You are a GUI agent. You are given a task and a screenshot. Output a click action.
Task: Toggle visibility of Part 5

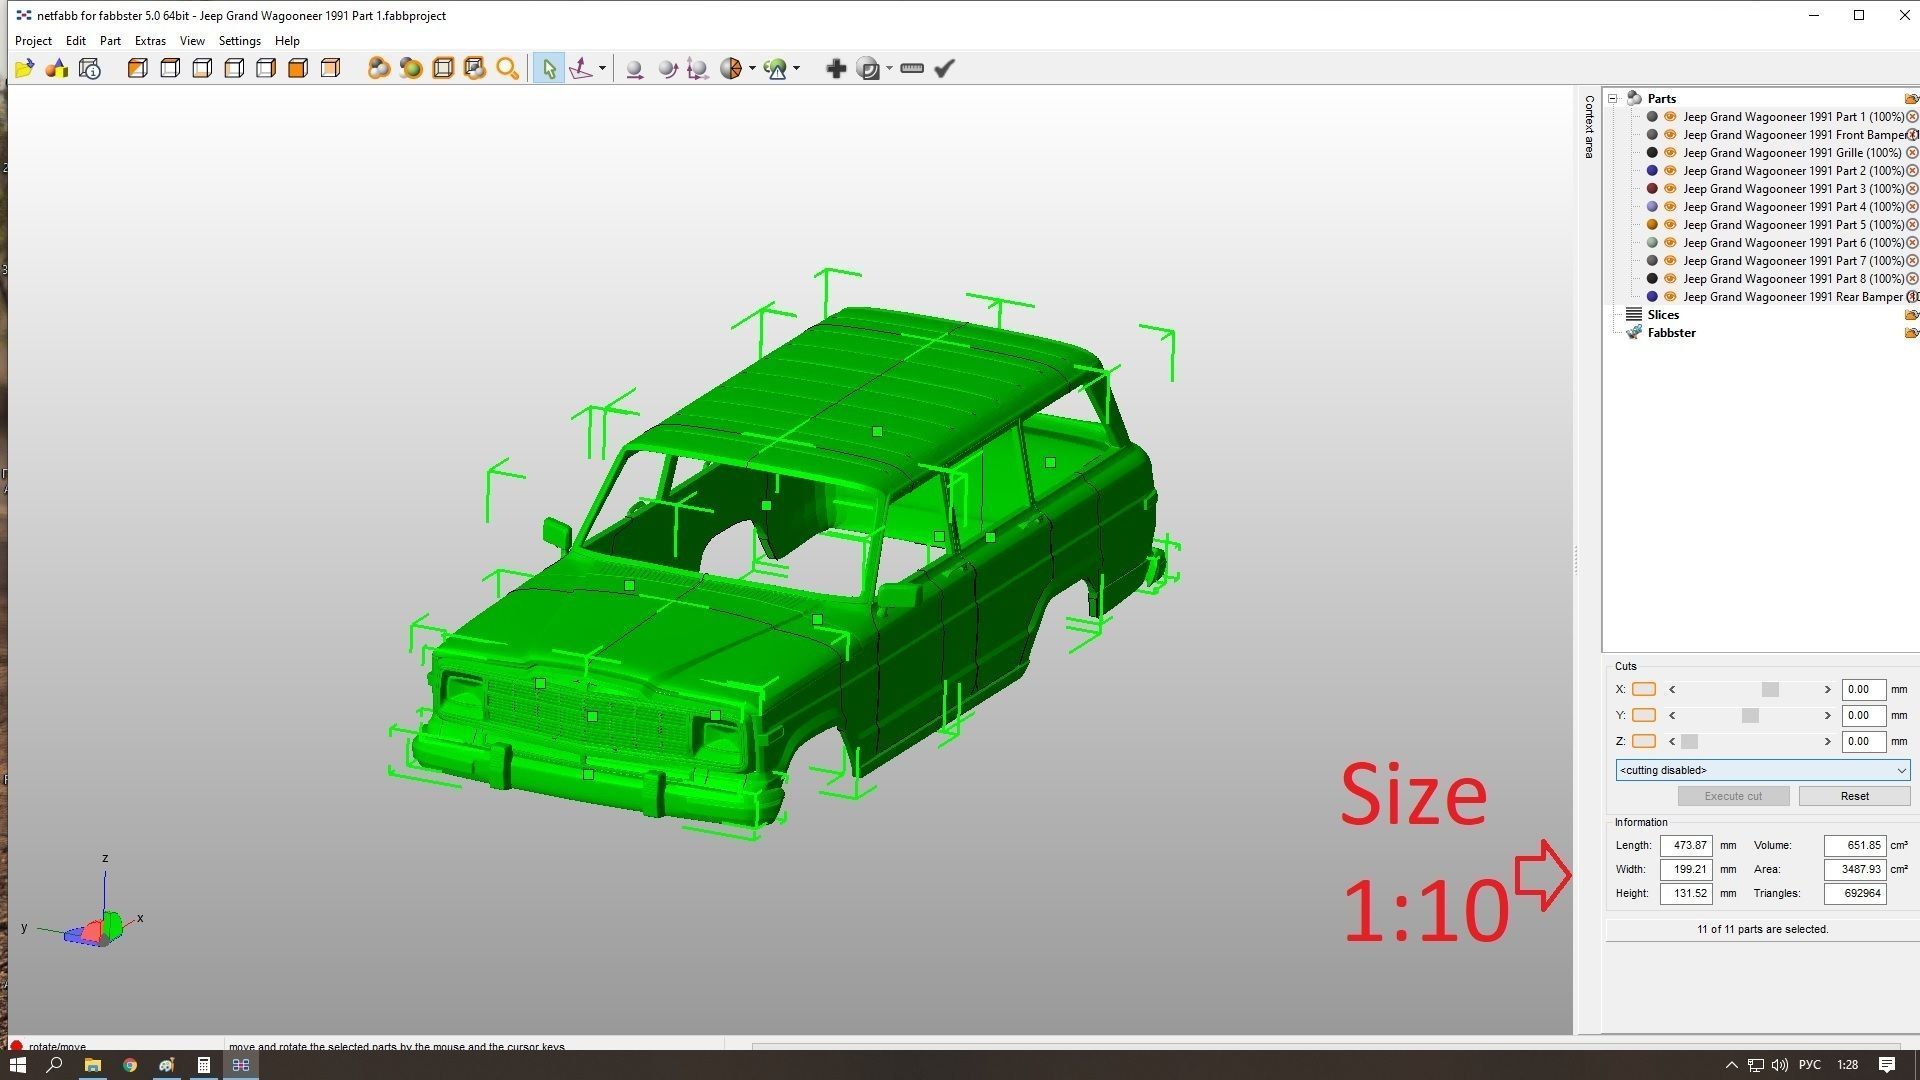1669,224
